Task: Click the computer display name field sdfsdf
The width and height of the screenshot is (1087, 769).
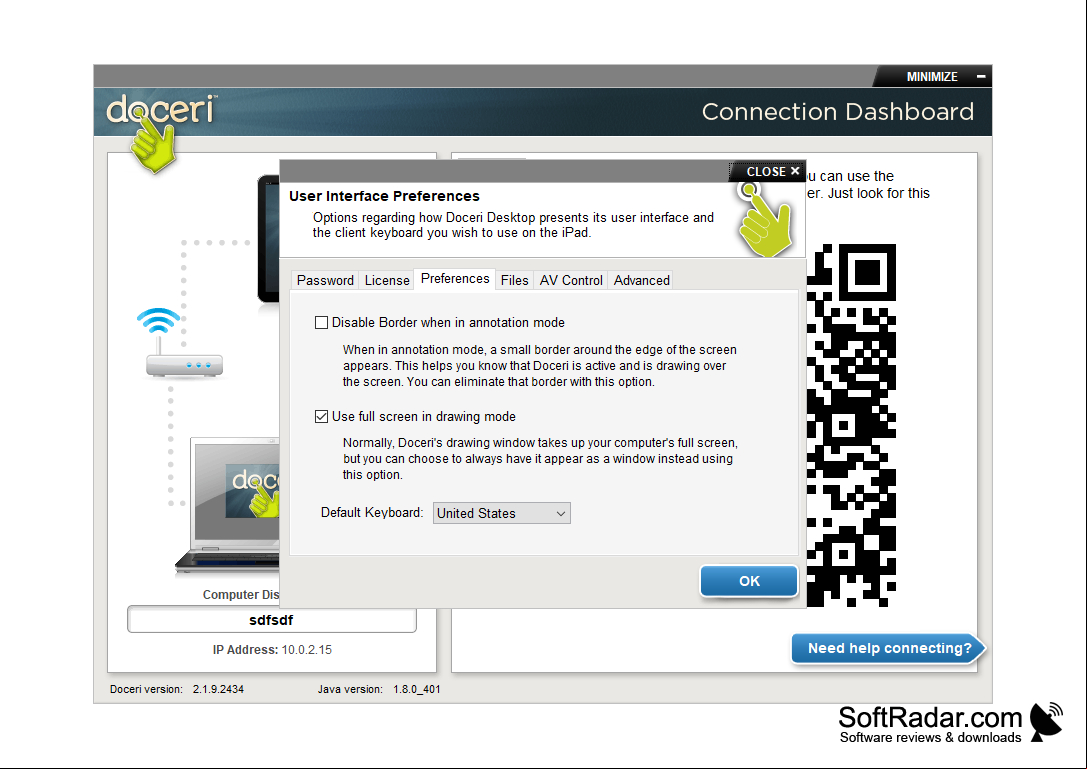Action: pos(272,620)
